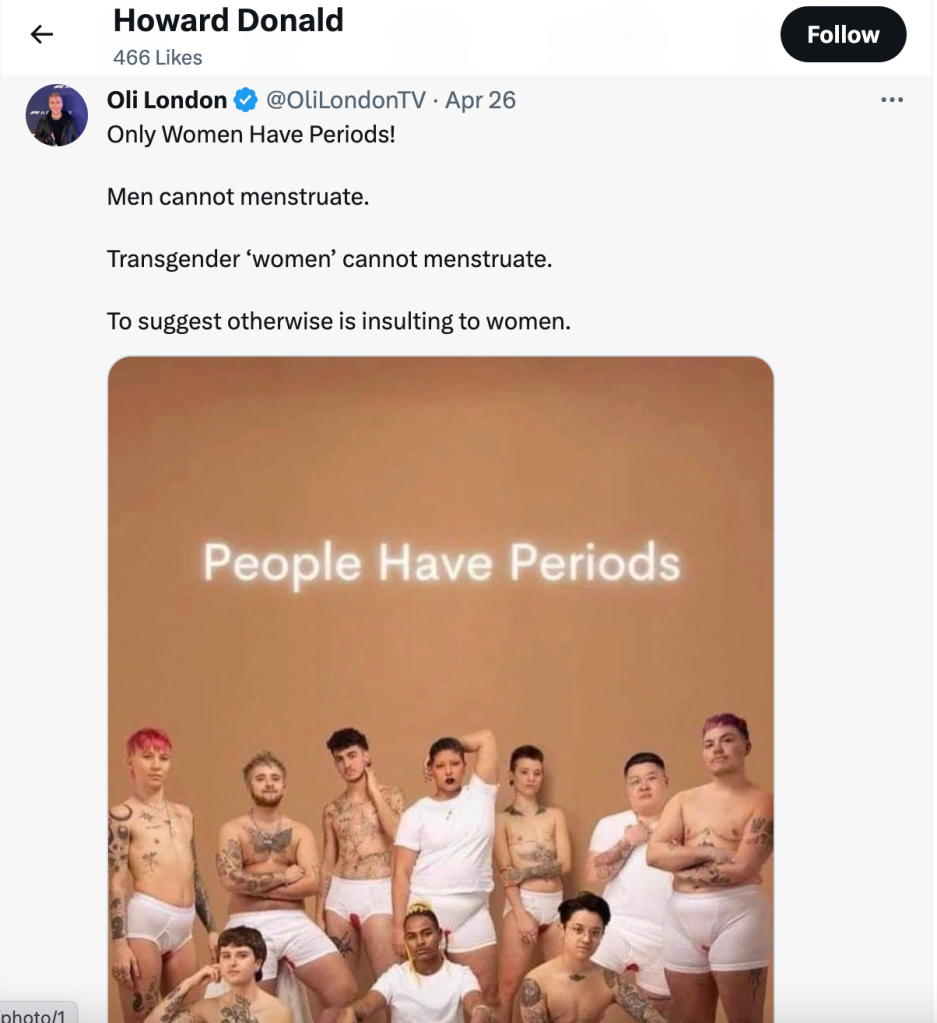The height and width of the screenshot is (1023, 937).
Task: Open the three-dot more options menu
Action: [x=891, y=100]
